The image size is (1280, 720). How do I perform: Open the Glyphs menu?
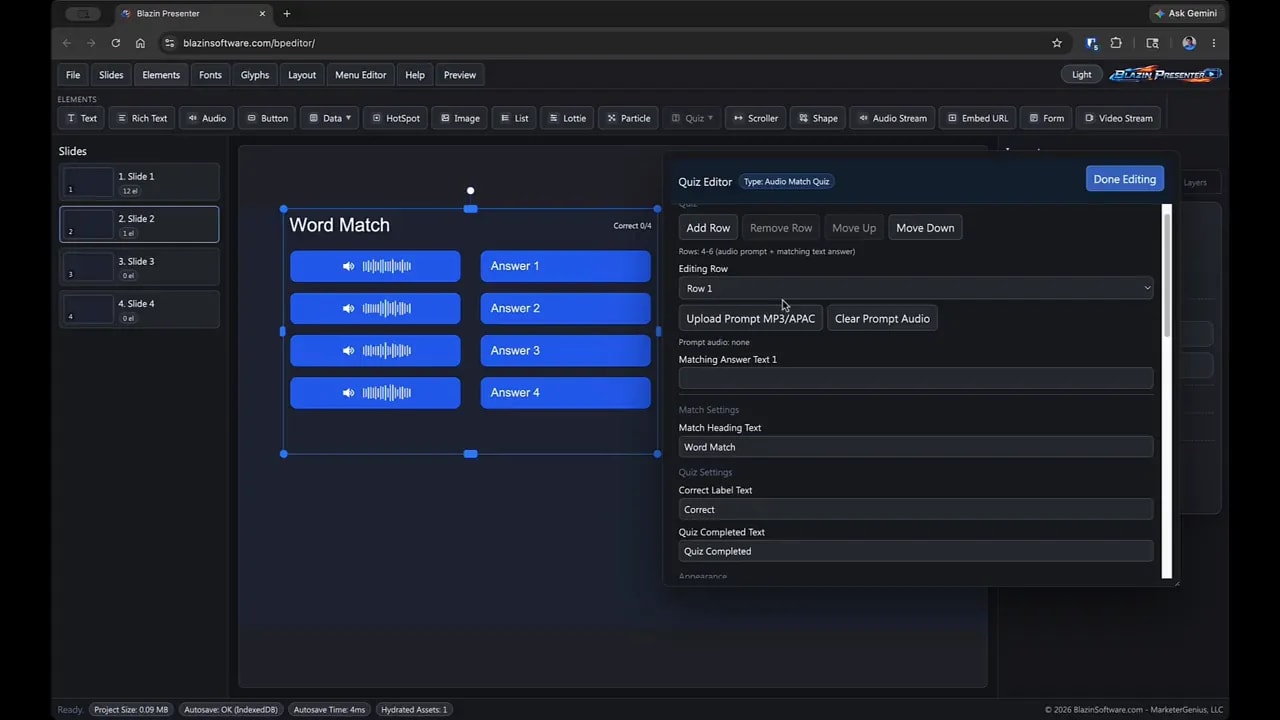click(255, 75)
